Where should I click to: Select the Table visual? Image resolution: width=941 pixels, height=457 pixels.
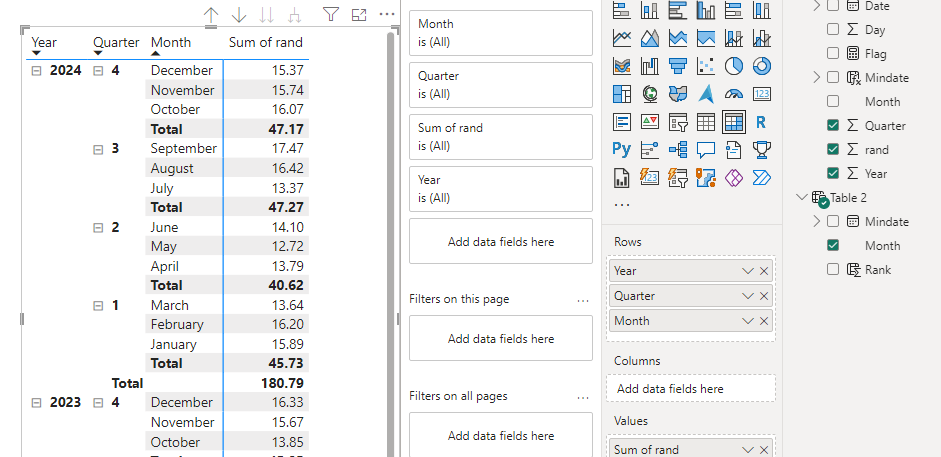pos(706,122)
